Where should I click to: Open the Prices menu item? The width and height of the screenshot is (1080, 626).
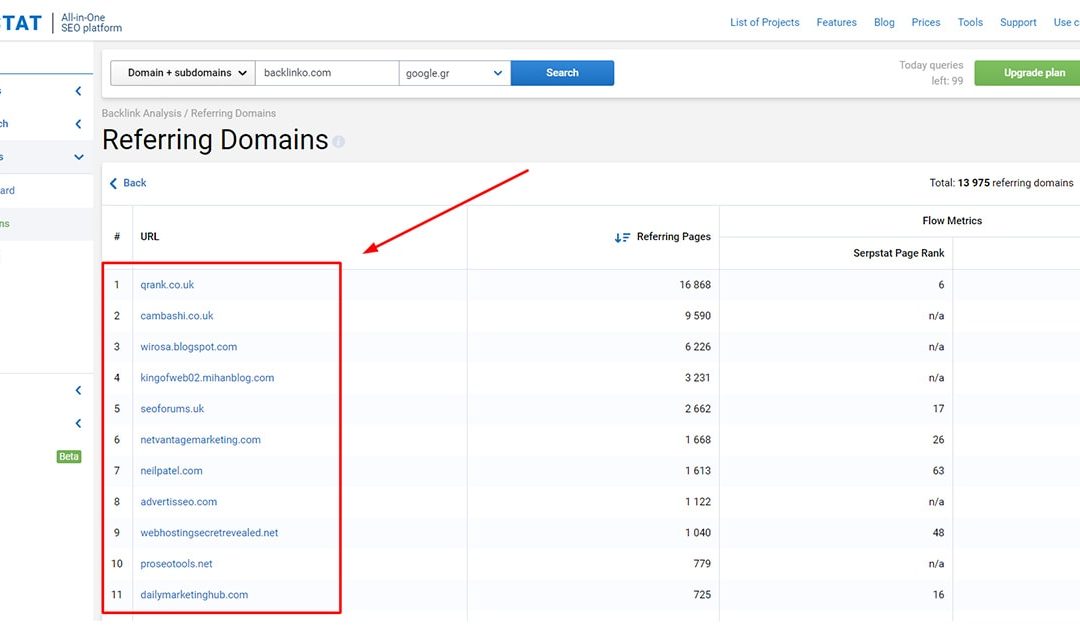click(926, 23)
